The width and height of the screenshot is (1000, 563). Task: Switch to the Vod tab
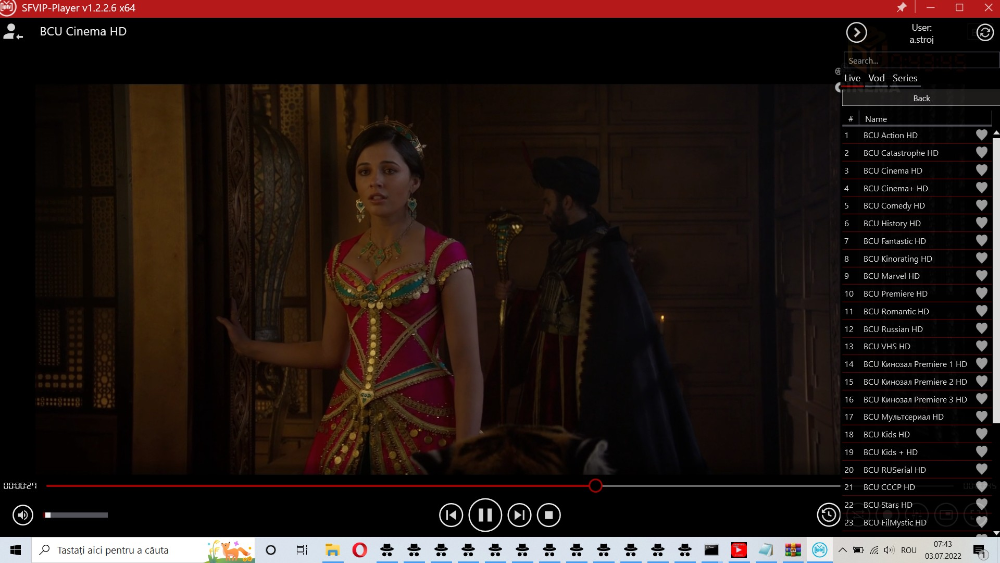point(876,78)
